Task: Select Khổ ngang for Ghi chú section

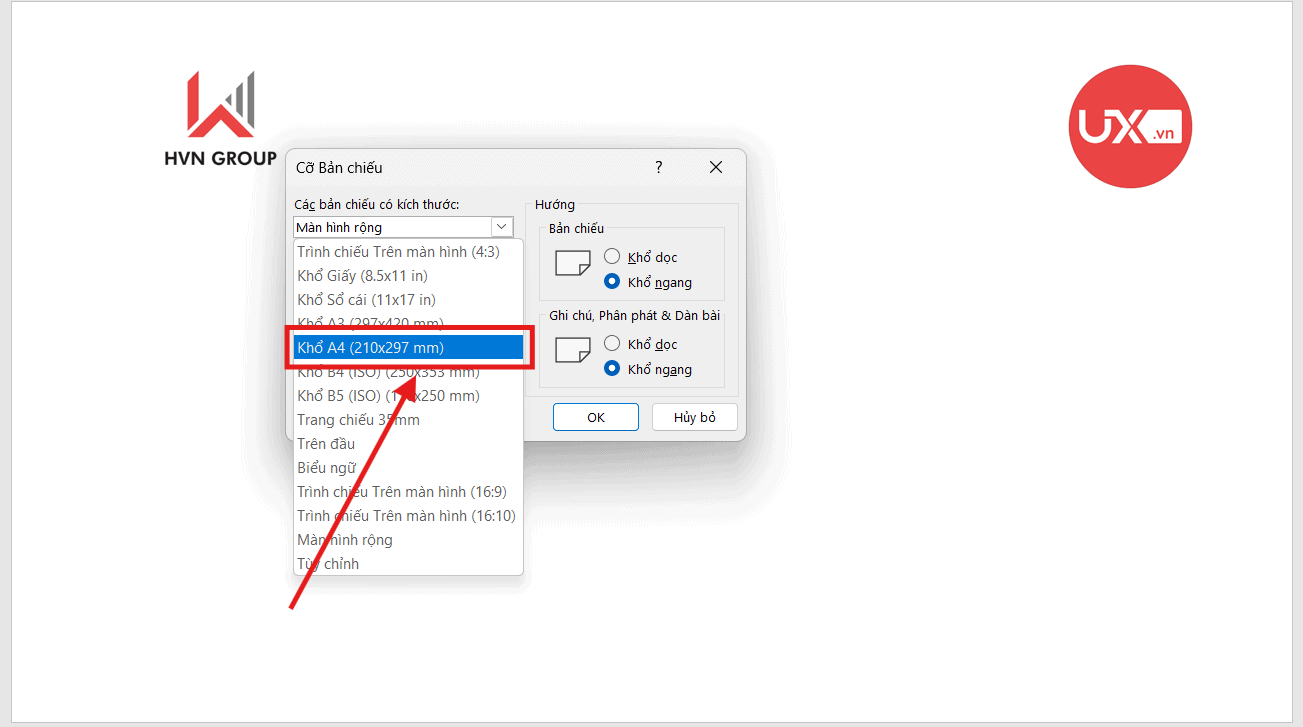Action: click(612, 369)
